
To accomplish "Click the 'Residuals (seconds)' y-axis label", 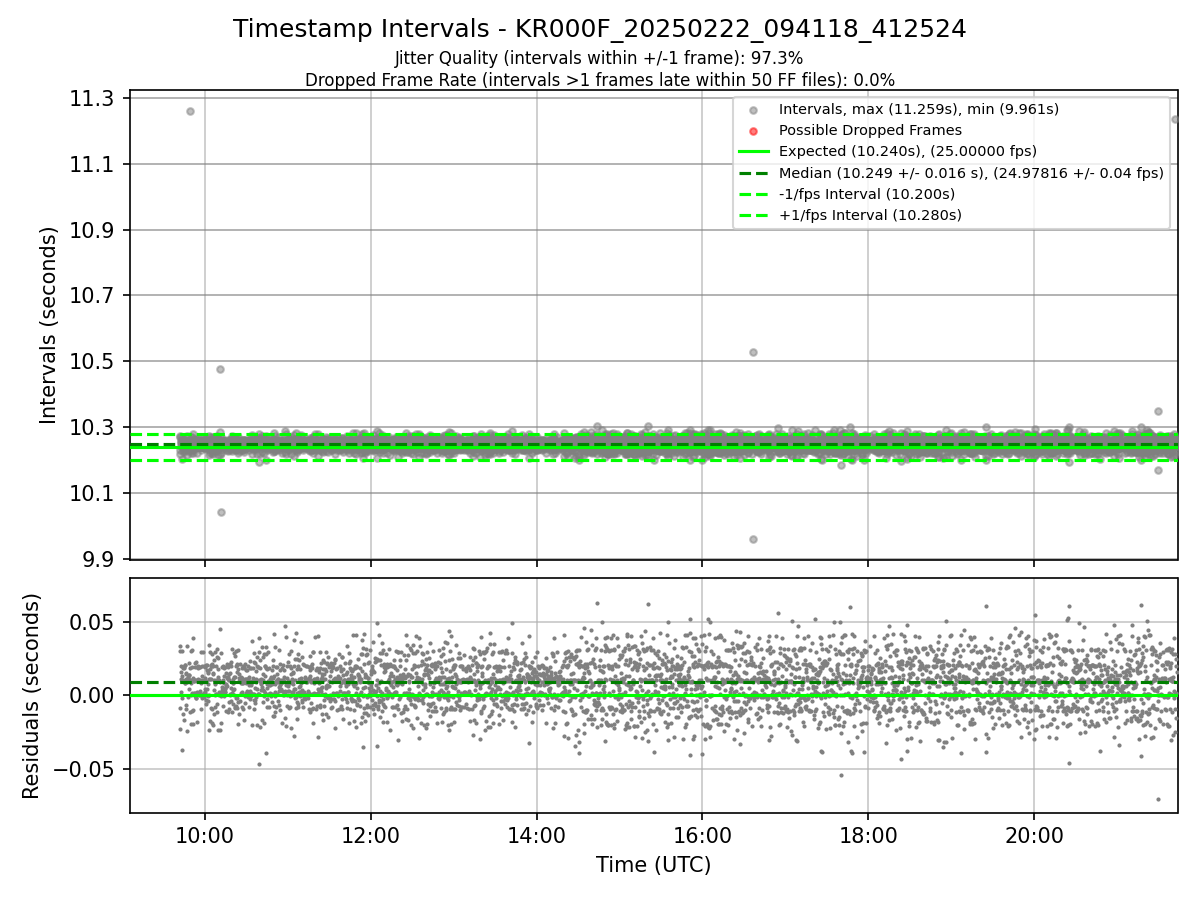I will click(32, 696).
